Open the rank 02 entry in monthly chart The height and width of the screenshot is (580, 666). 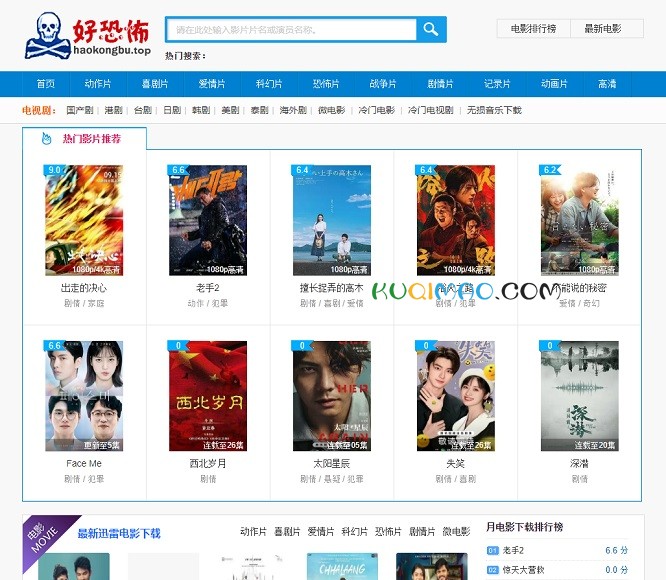pyautogui.click(x=523, y=570)
